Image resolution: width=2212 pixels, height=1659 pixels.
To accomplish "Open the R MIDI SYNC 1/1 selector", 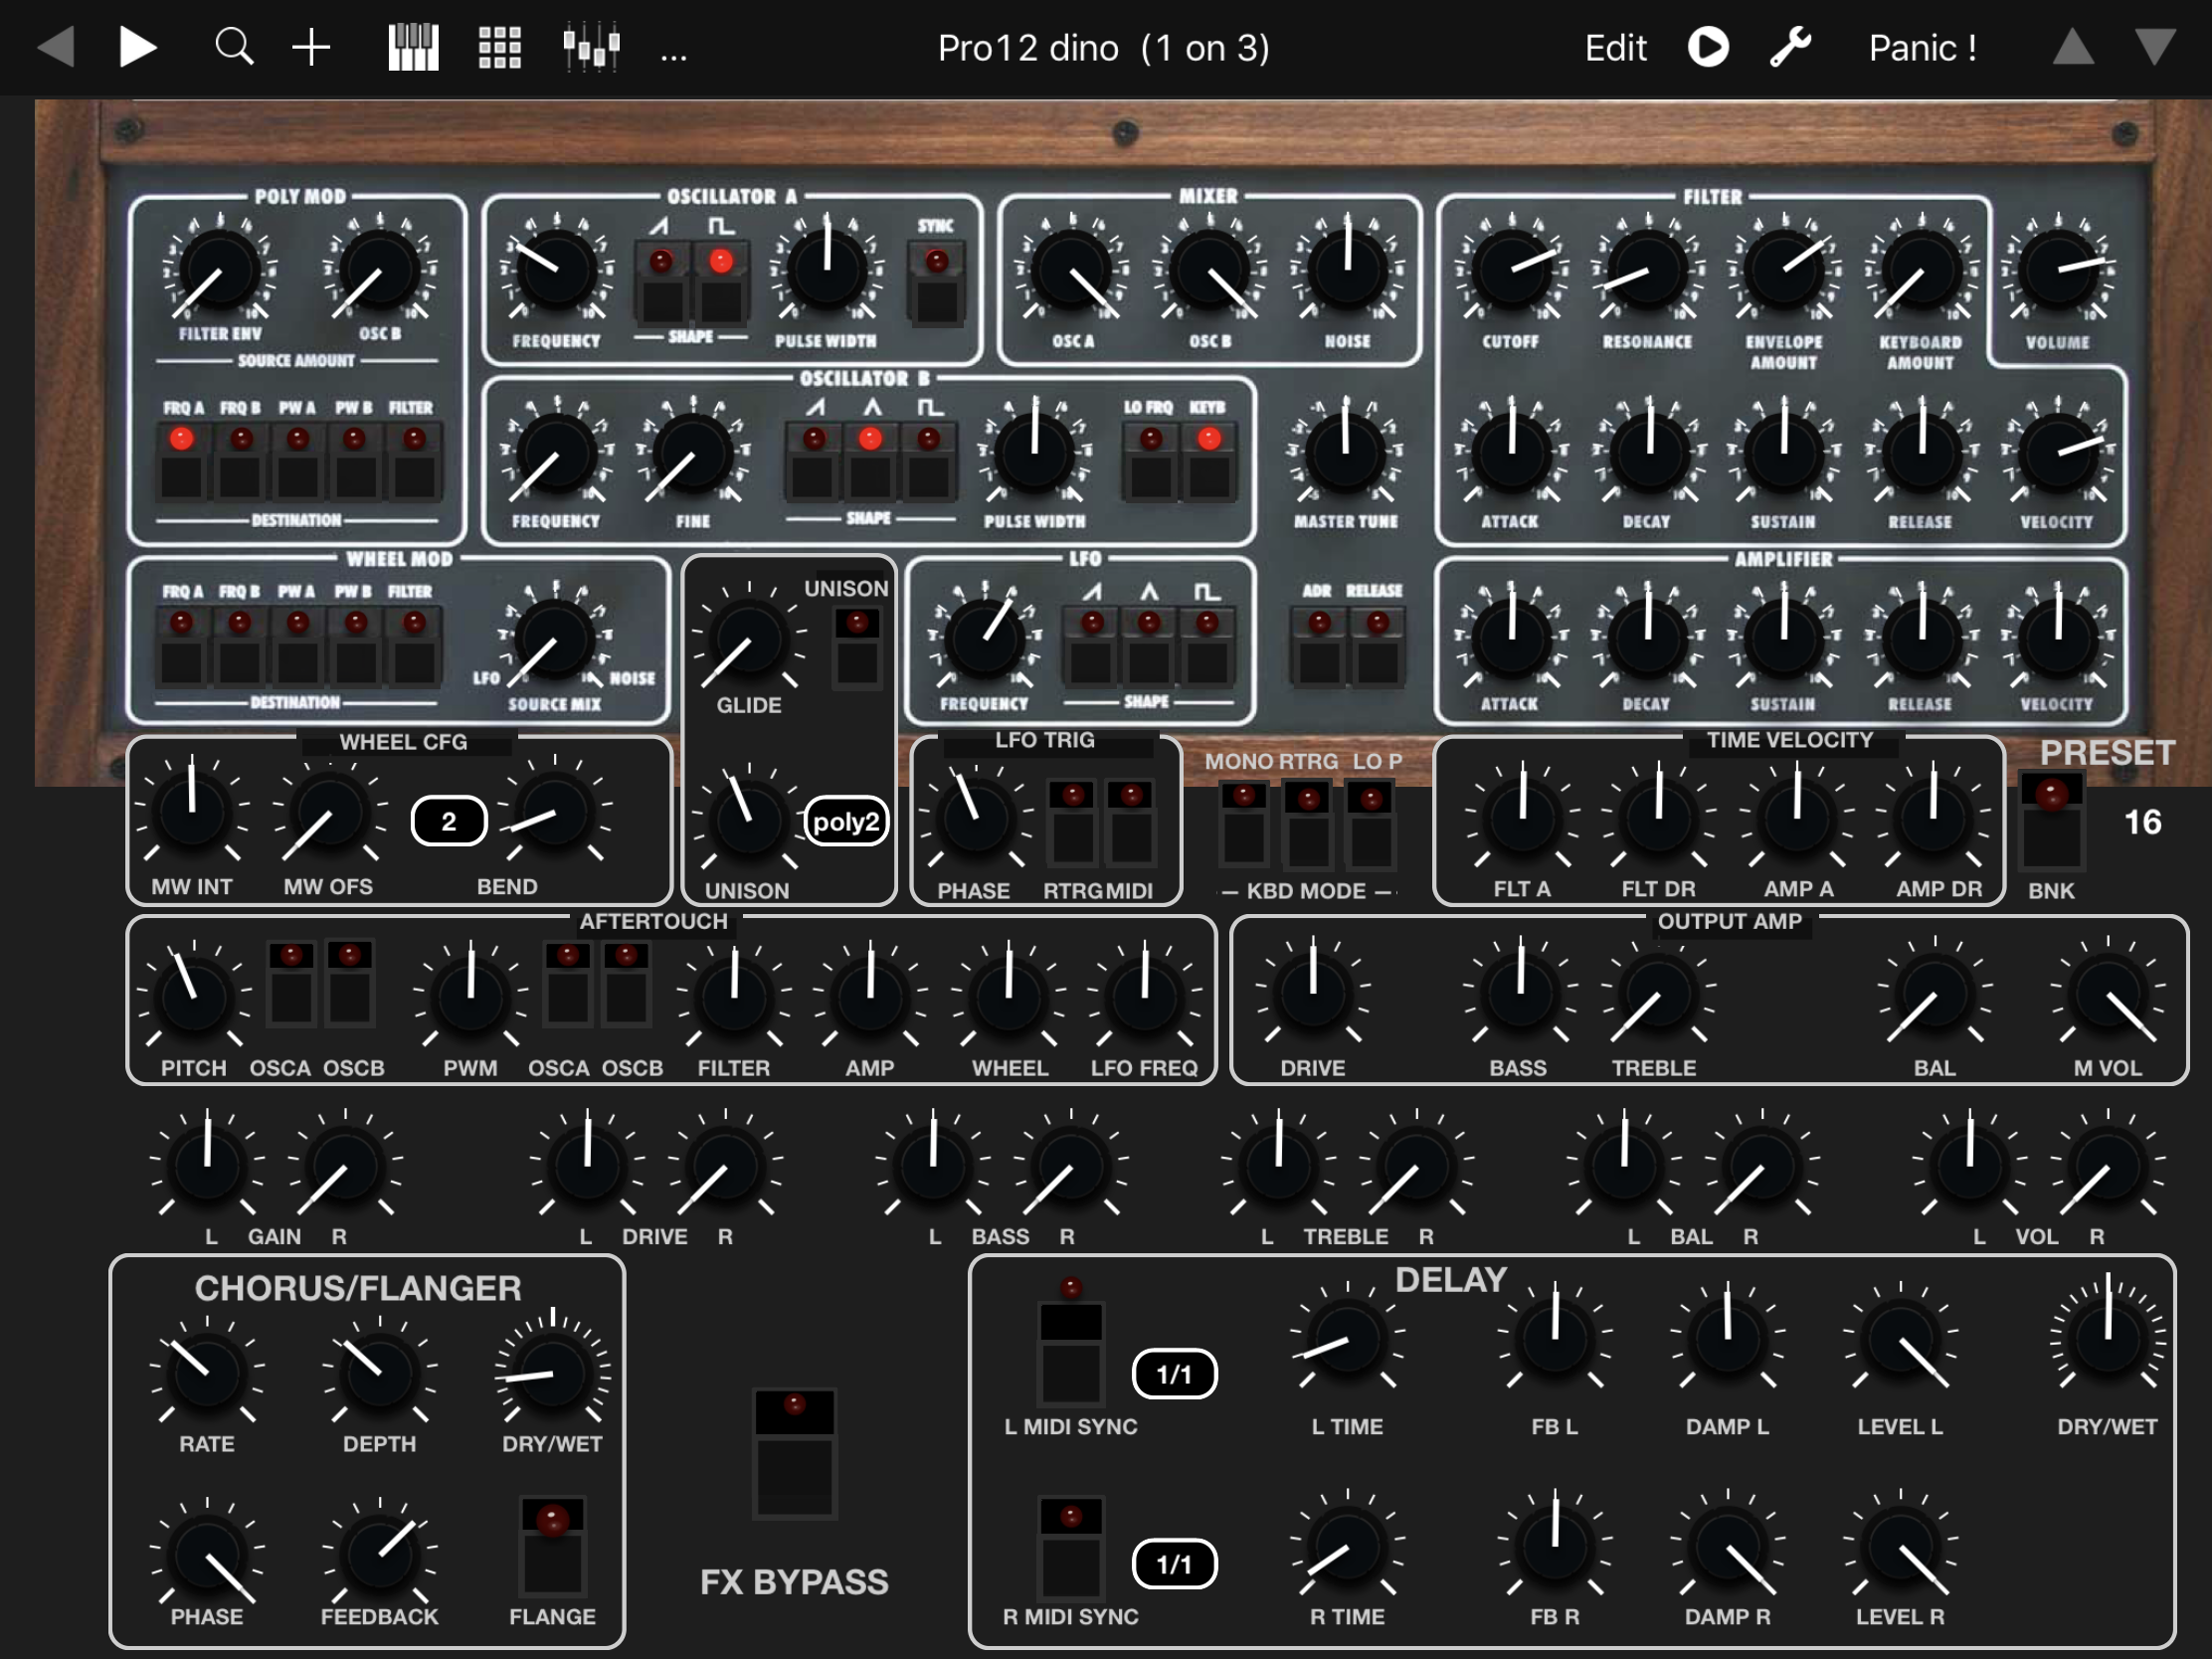I will tap(1174, 1564).
